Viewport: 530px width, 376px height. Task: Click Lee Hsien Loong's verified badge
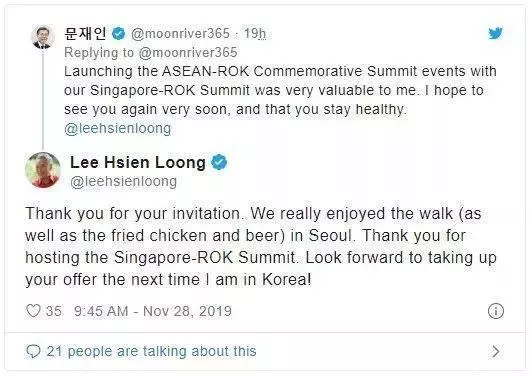click(219, 162)
